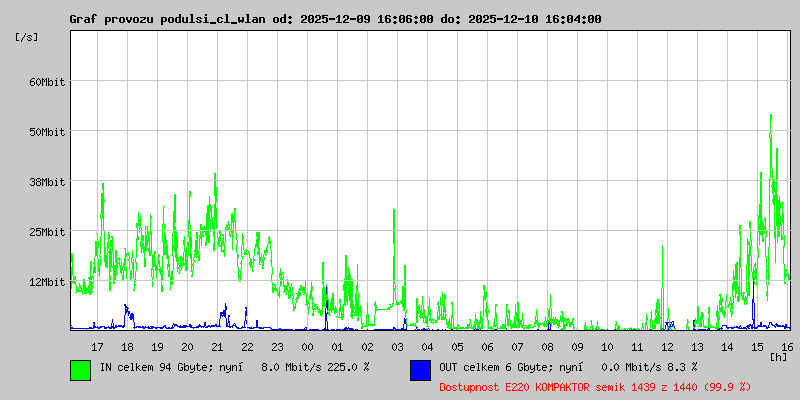Click the green IN legend color square
Screen dimensions: 800x400
coord(80,369)
